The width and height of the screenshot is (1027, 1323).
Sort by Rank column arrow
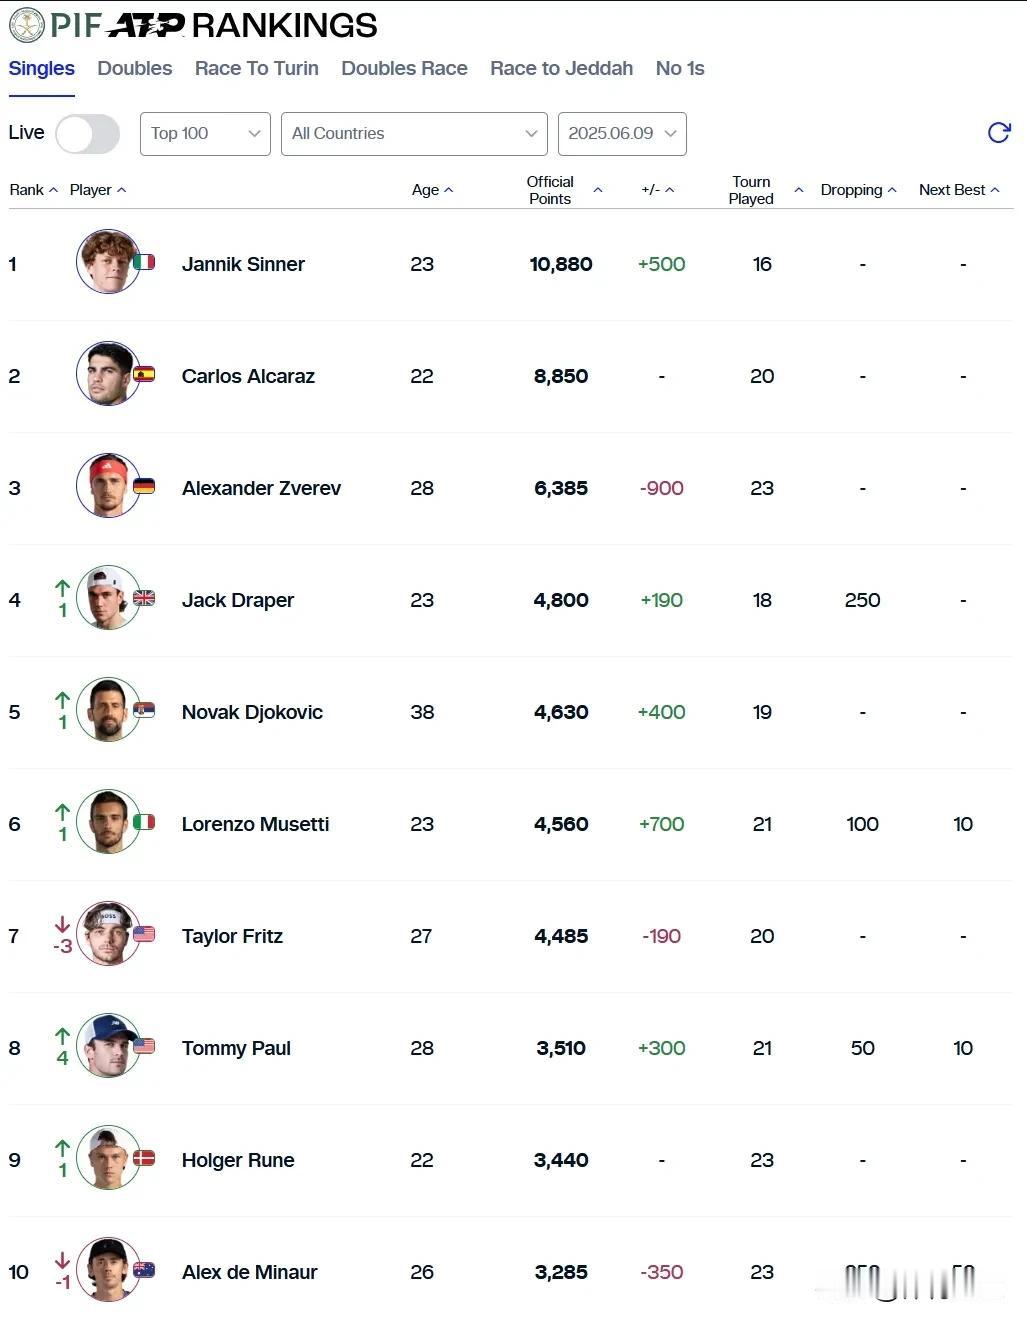(x=53, y=190)
